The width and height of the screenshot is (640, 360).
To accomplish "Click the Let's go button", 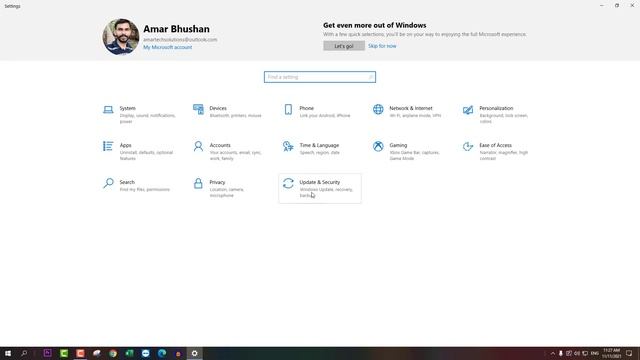I will pyautogui.click(x=344, y=46).
